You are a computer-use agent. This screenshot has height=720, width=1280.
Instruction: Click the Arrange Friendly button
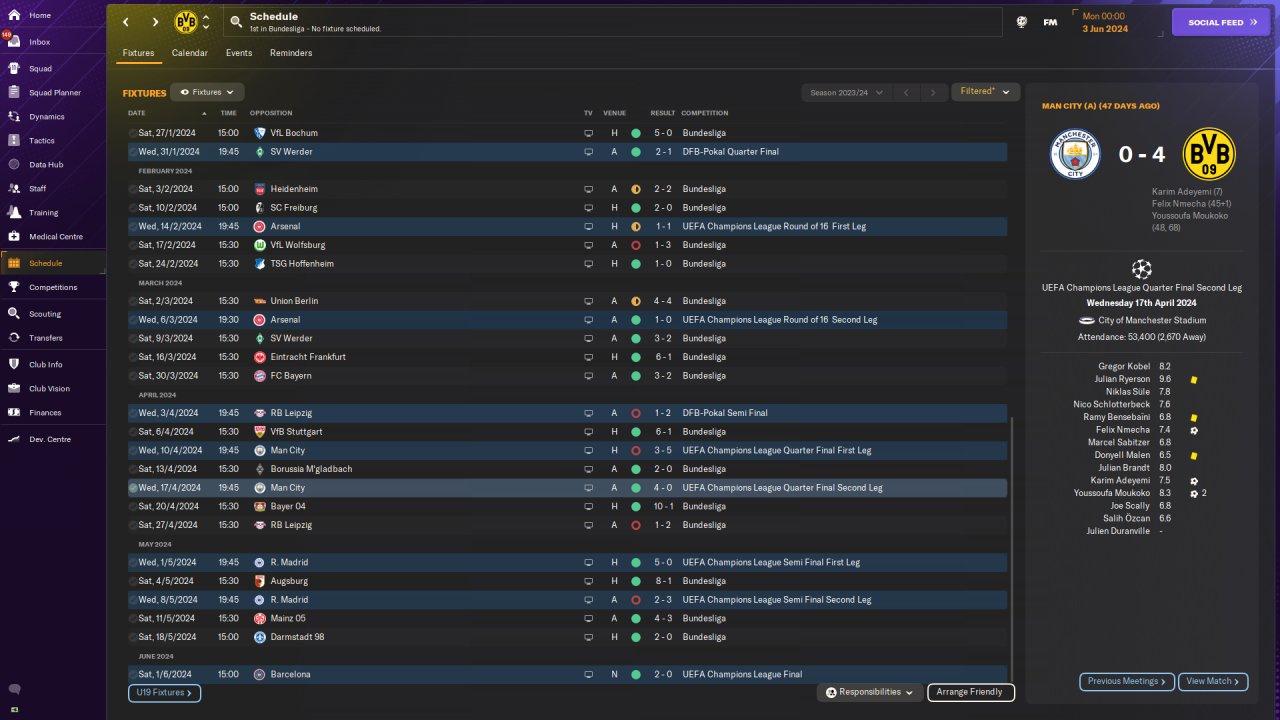(971, 692)
